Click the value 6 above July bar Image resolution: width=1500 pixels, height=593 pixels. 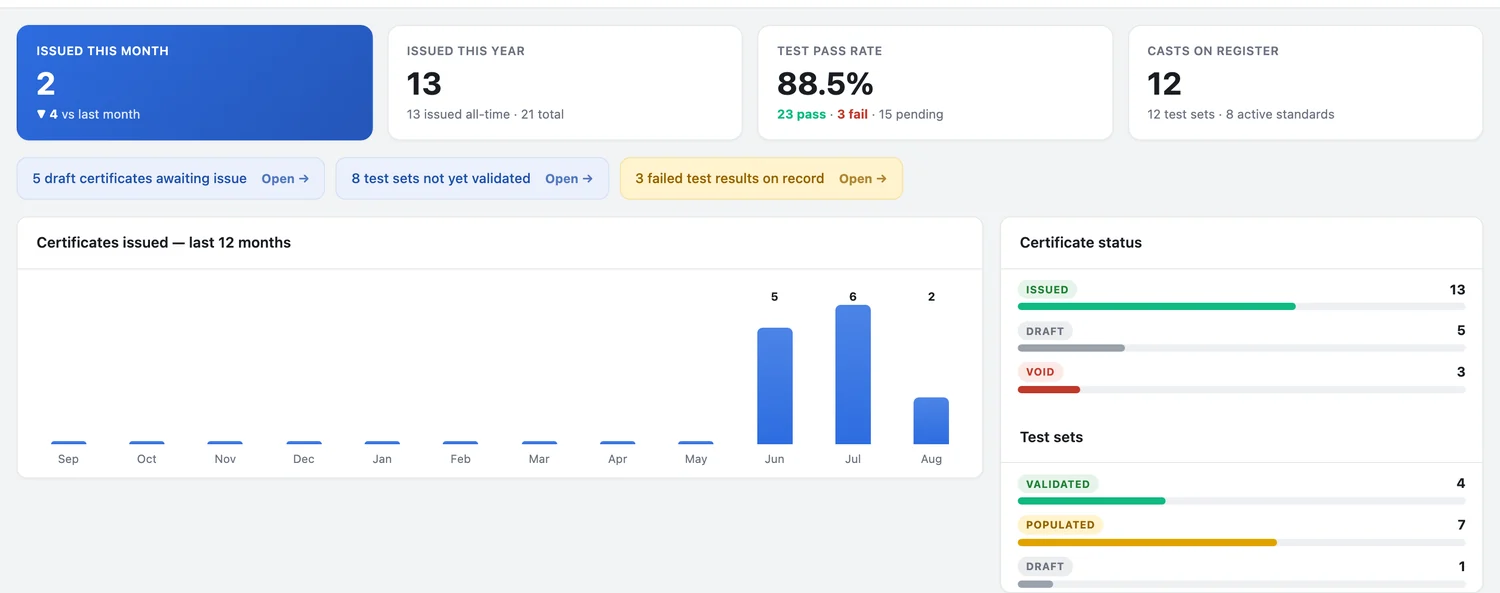pos(853,297)
